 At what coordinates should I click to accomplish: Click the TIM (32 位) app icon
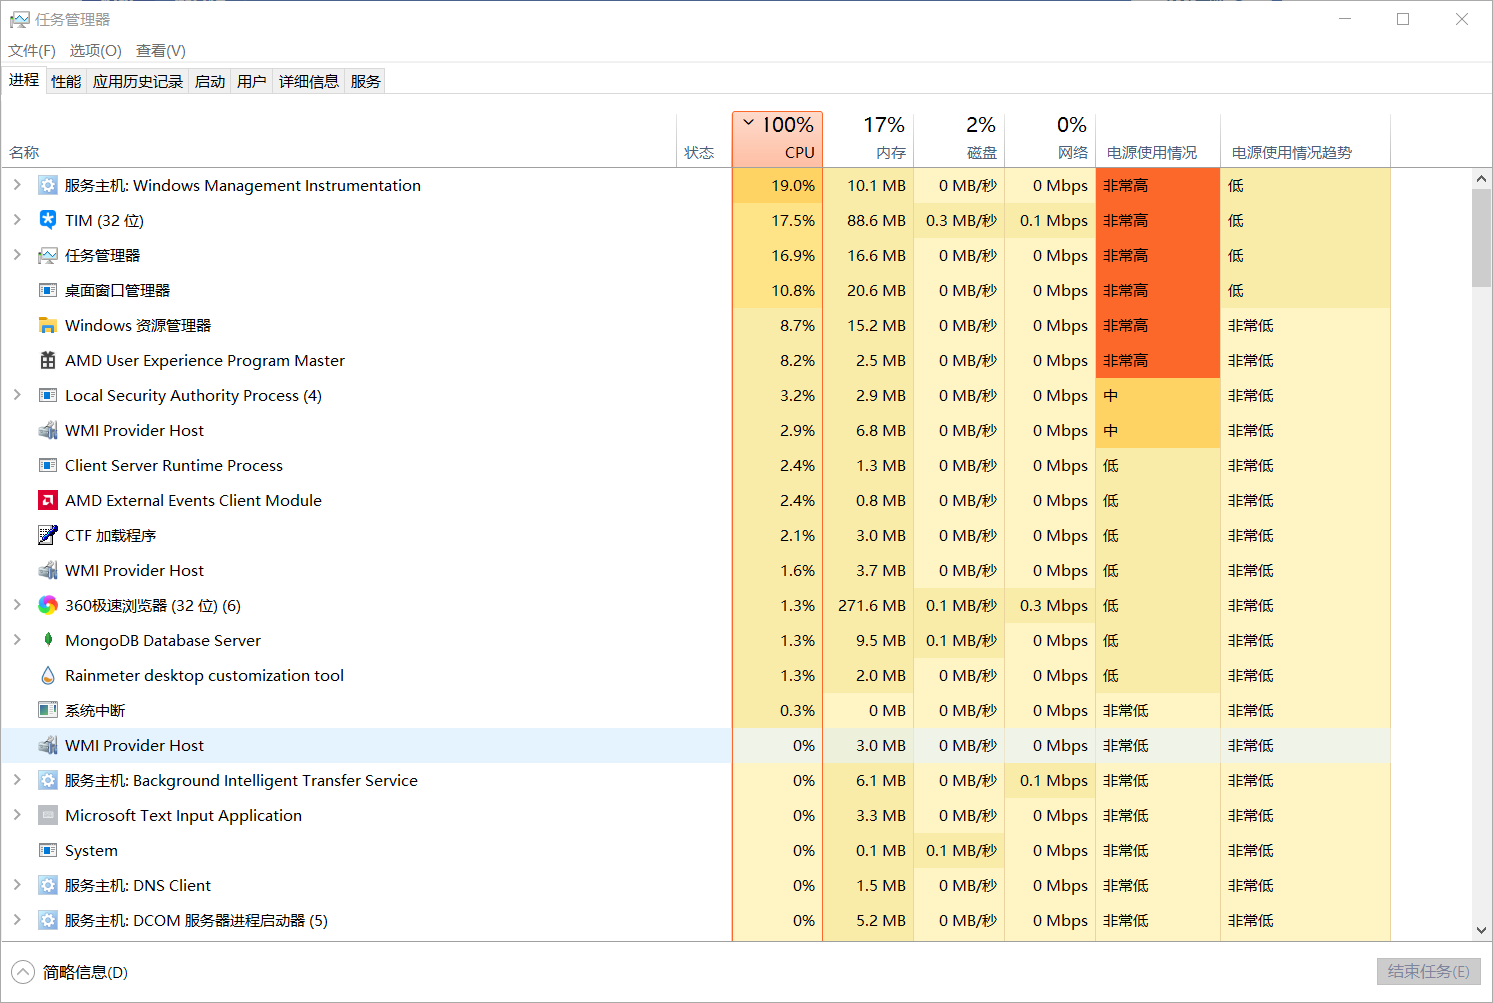[48, 220]
